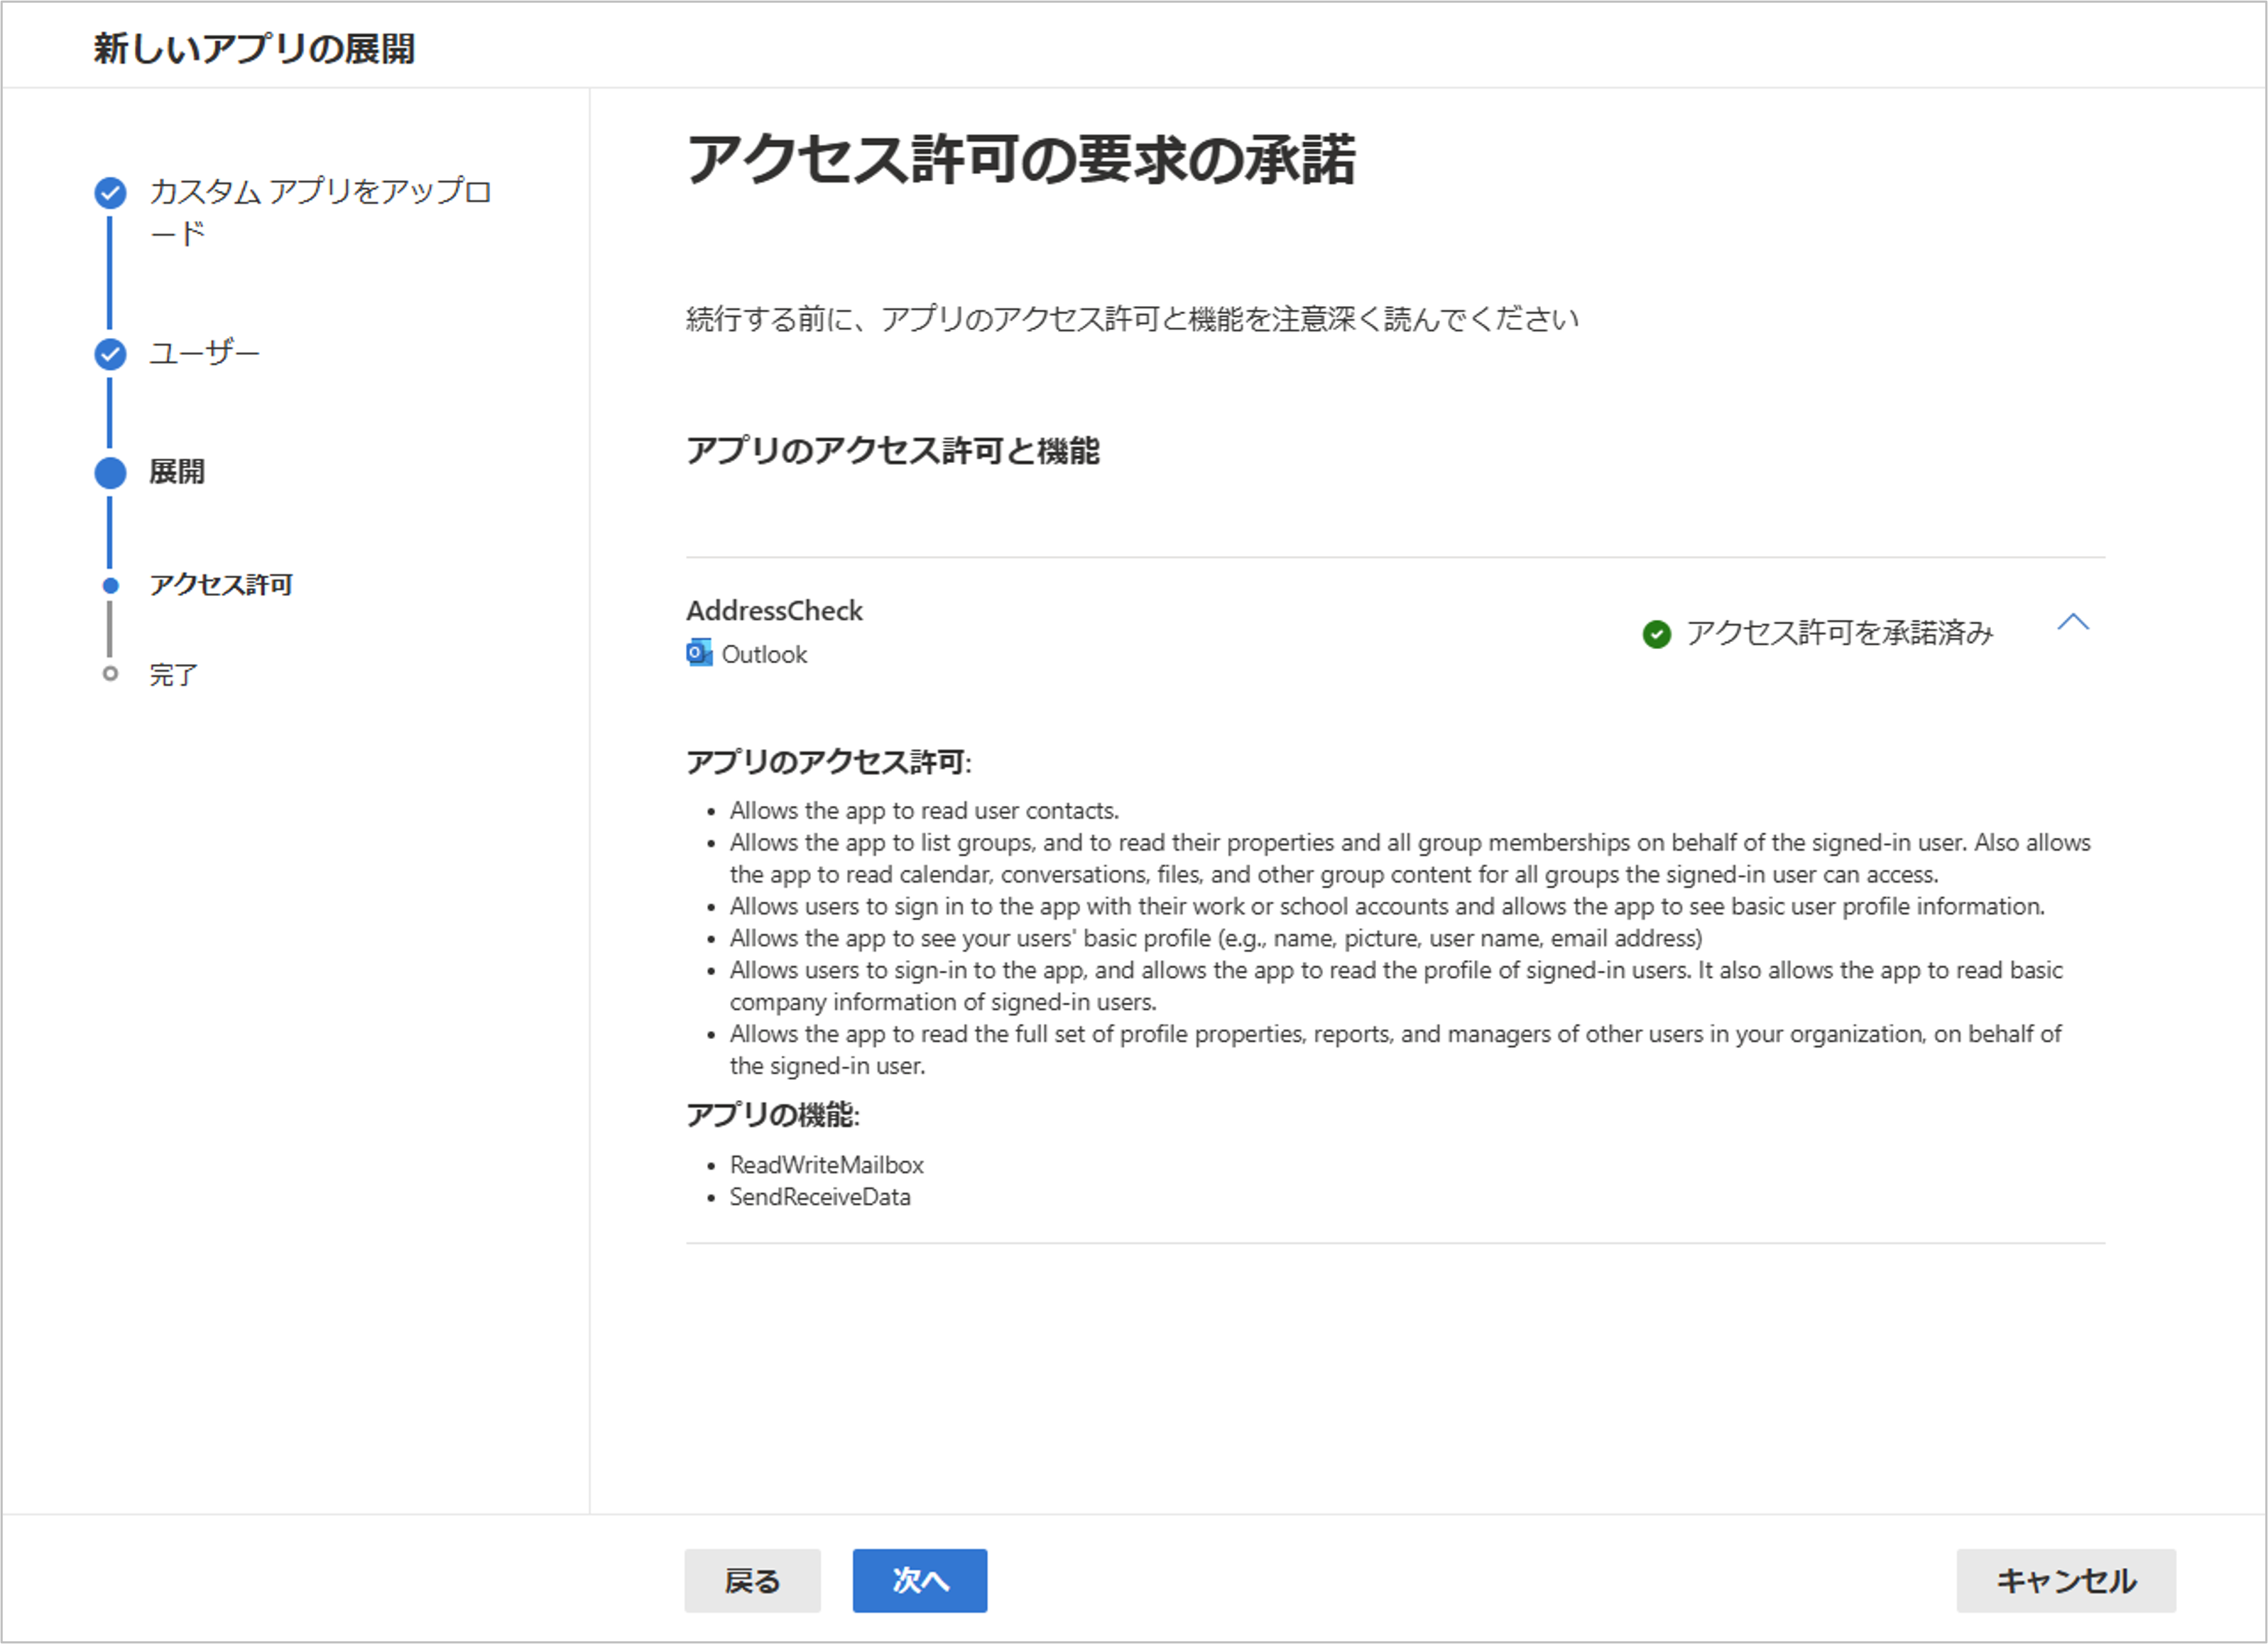Click the SendReceiveData capability item
This screenshot has width=2268, height=1644.
click(x=820, y=1197)
